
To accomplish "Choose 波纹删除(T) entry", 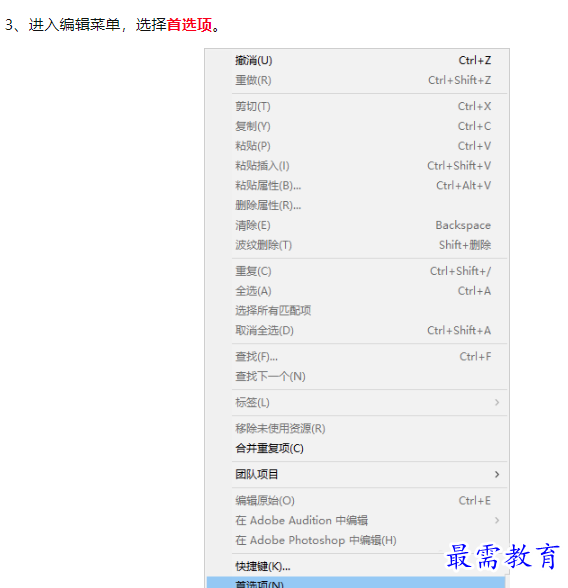I will (356, 245).
